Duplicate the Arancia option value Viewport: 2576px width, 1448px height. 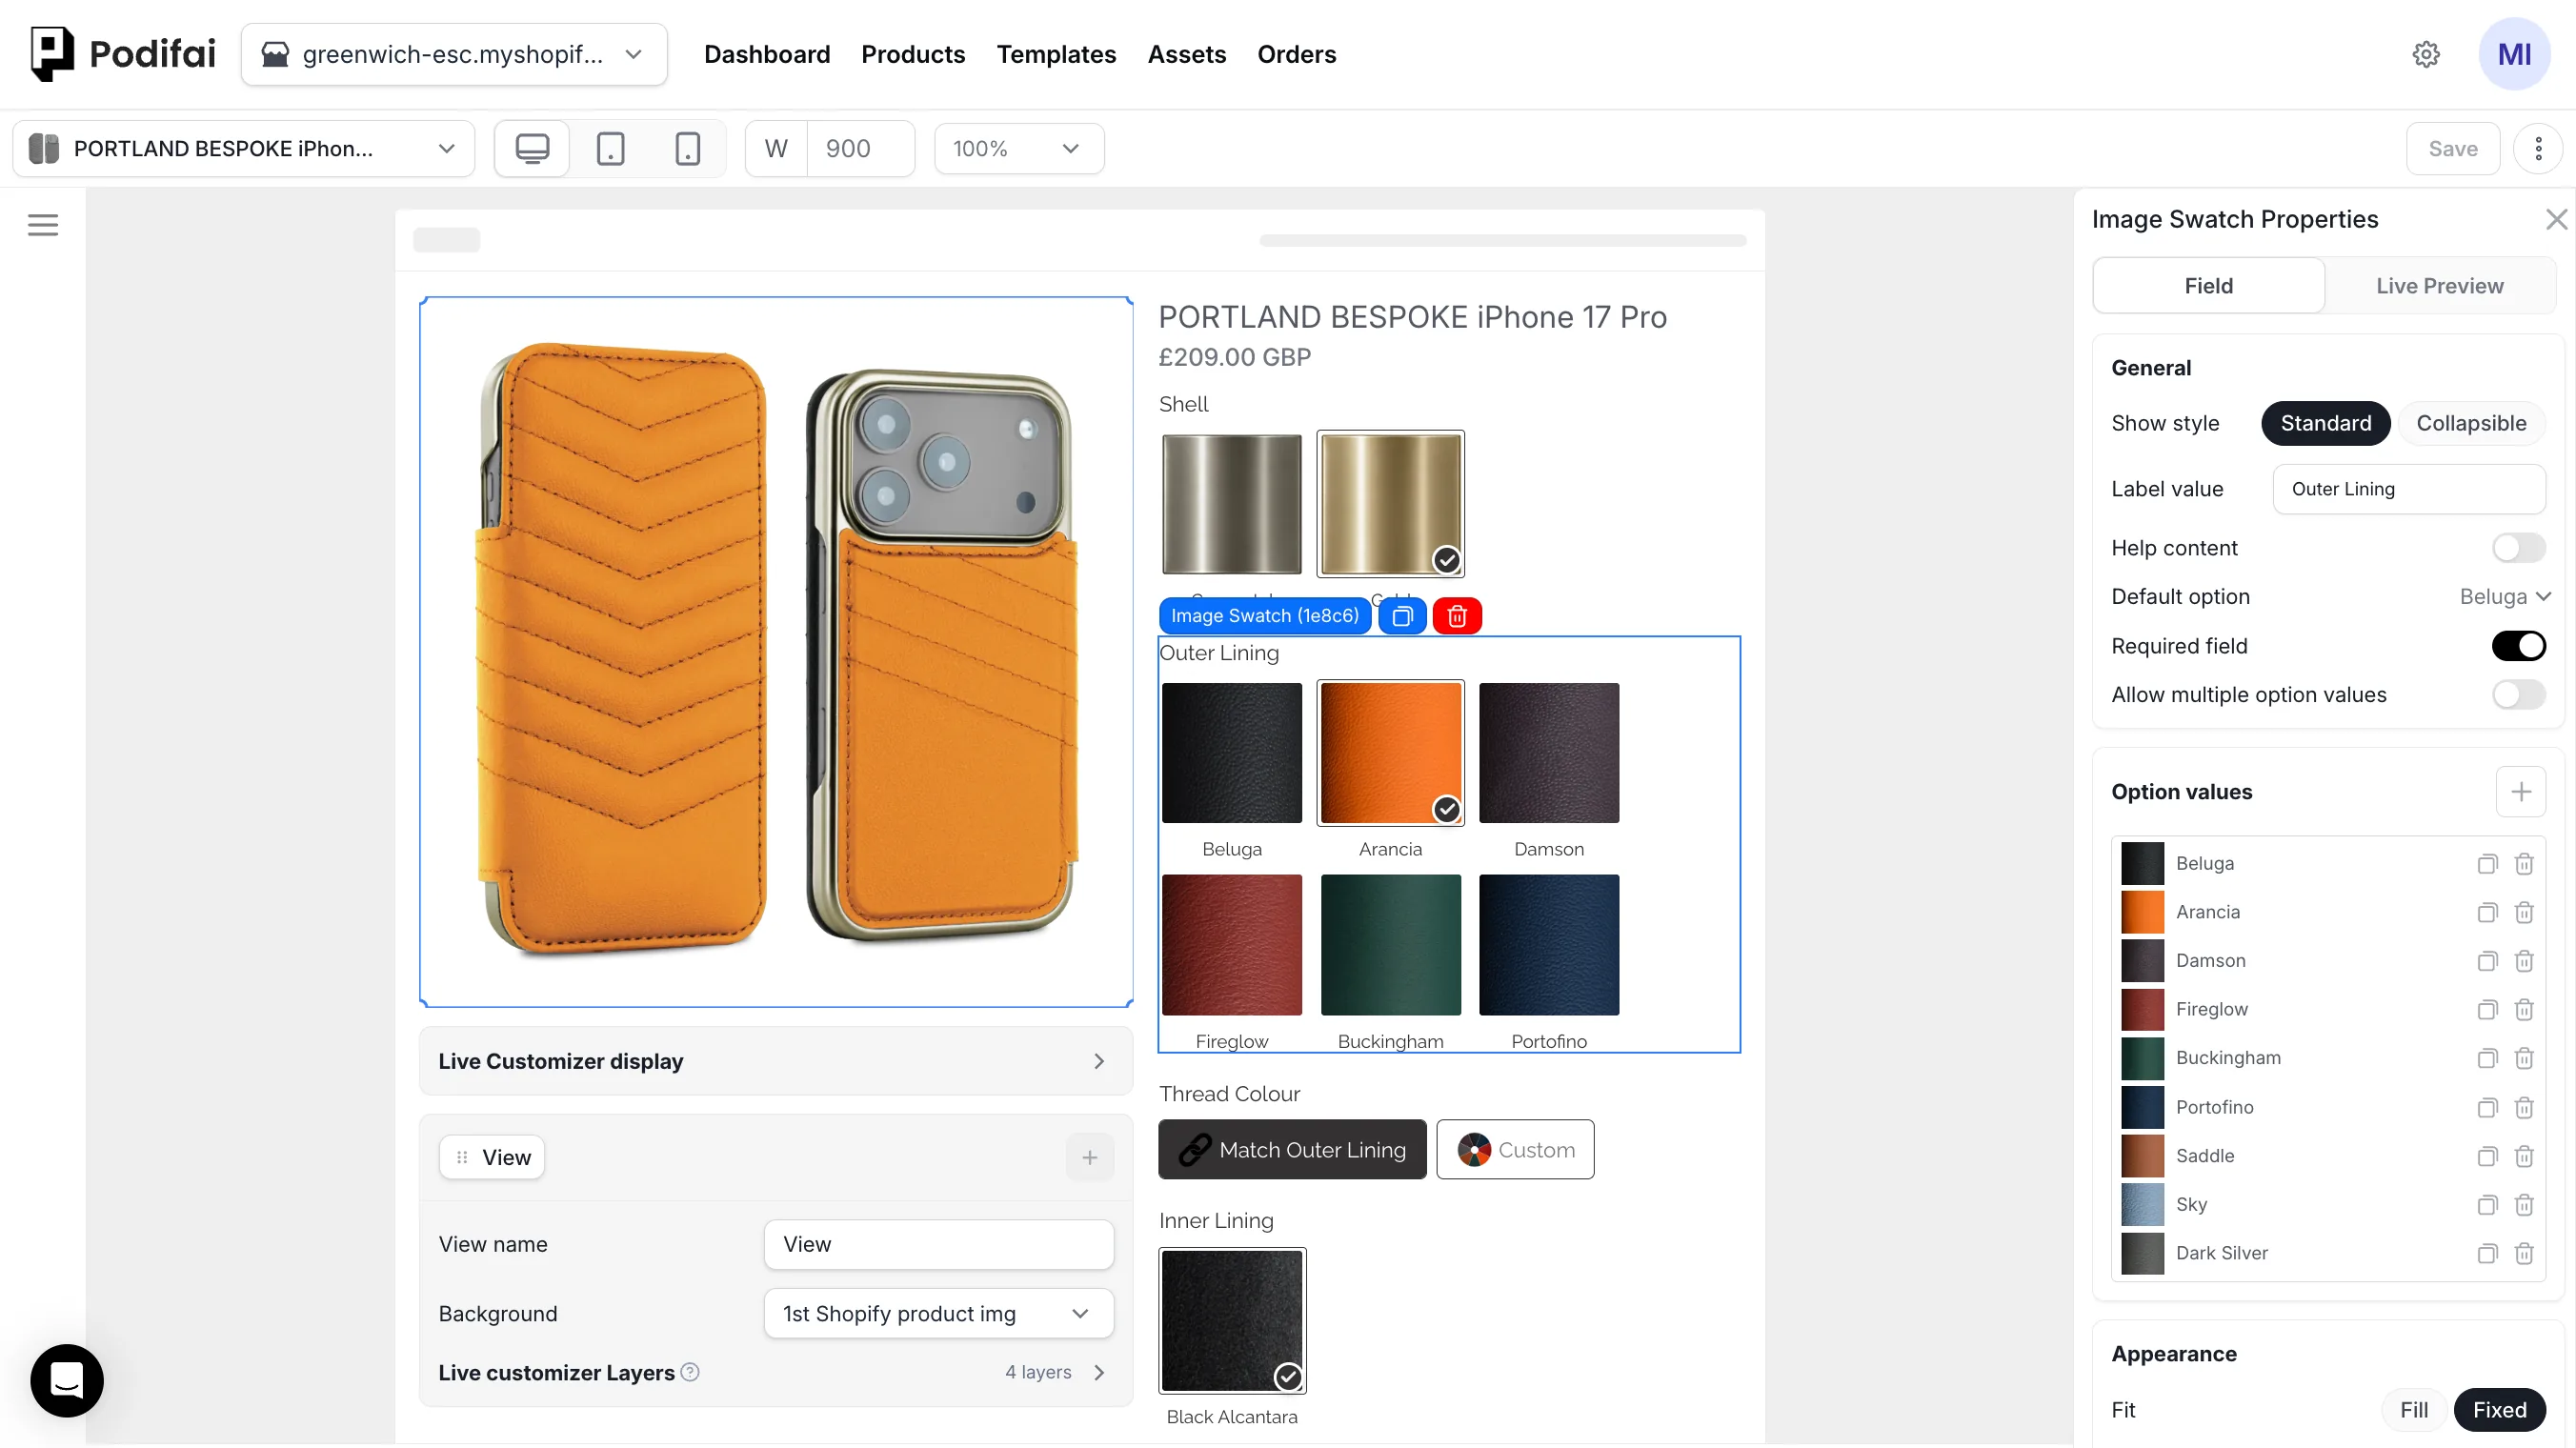[2487, 913]
